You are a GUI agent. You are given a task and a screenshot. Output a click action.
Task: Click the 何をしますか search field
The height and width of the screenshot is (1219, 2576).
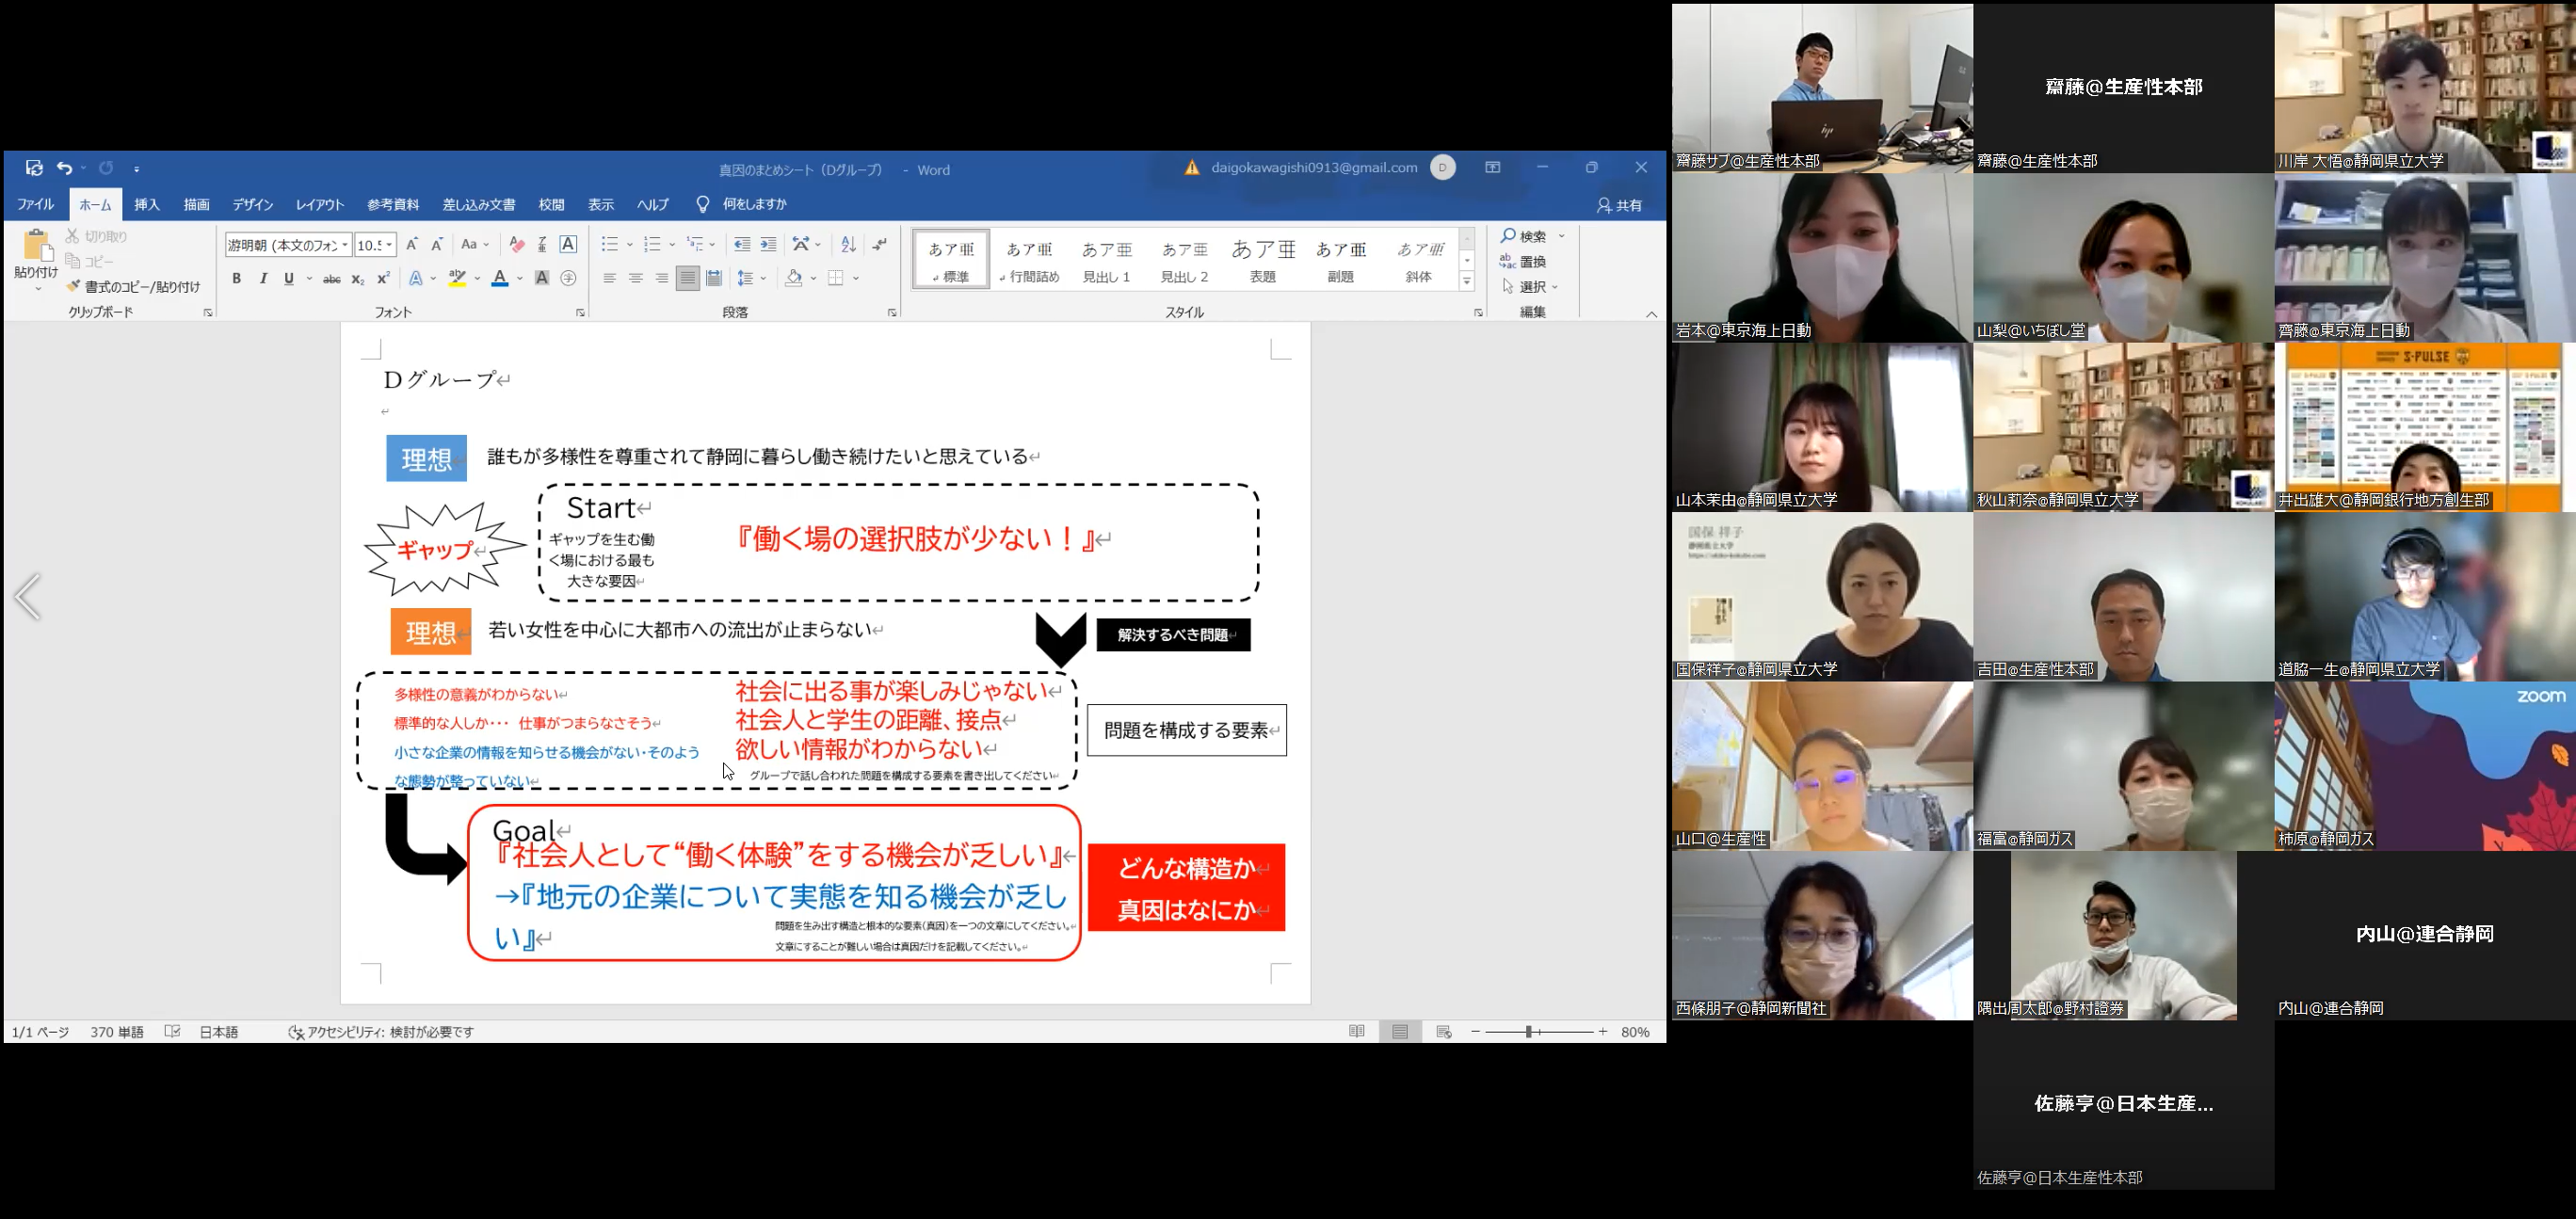click(755, 204)
